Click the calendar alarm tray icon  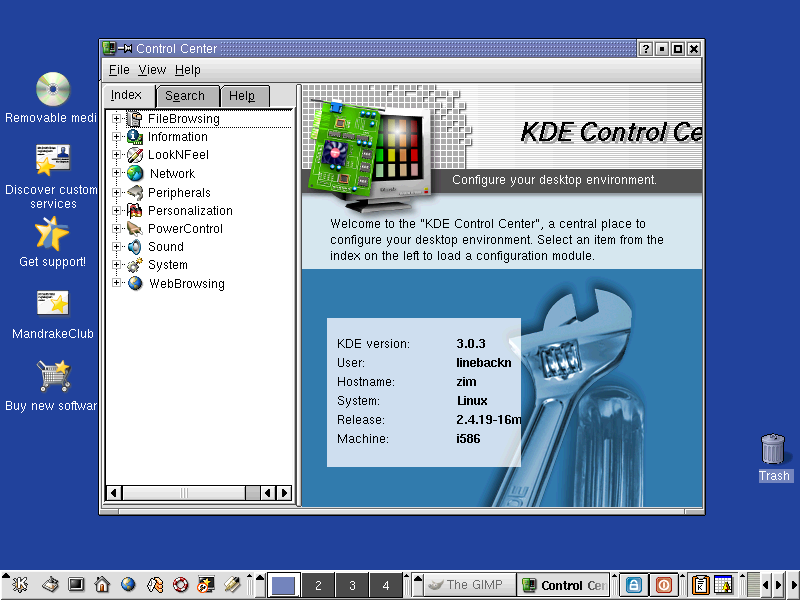pos(723,585)
